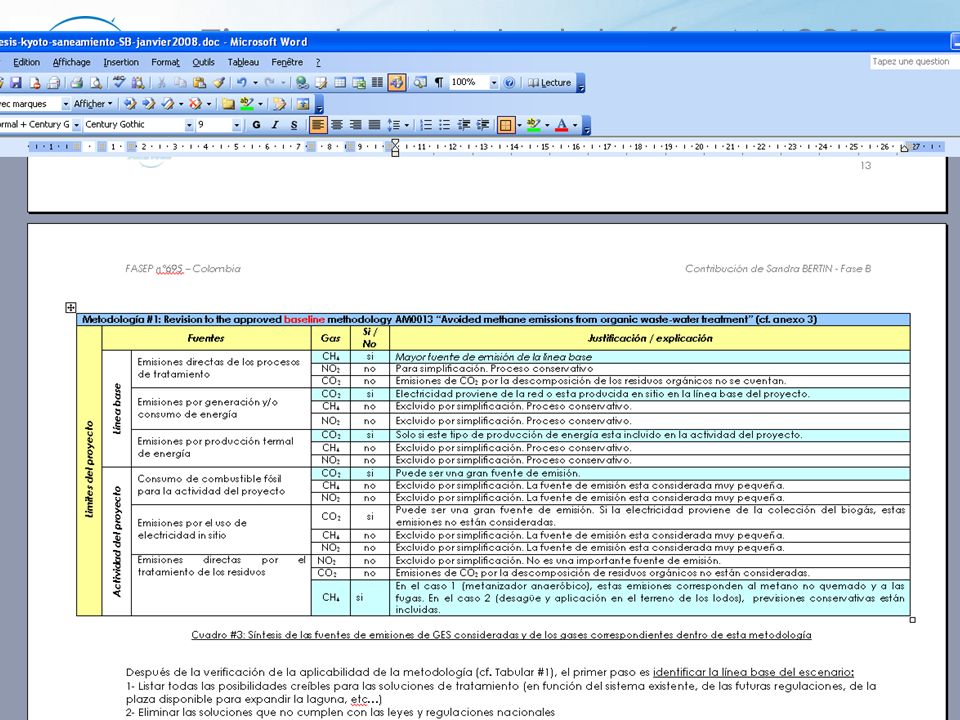Image resolution: width=960 pixels, height=720 pixels.
Task: Undo the last action
Action: click(242, 83)
